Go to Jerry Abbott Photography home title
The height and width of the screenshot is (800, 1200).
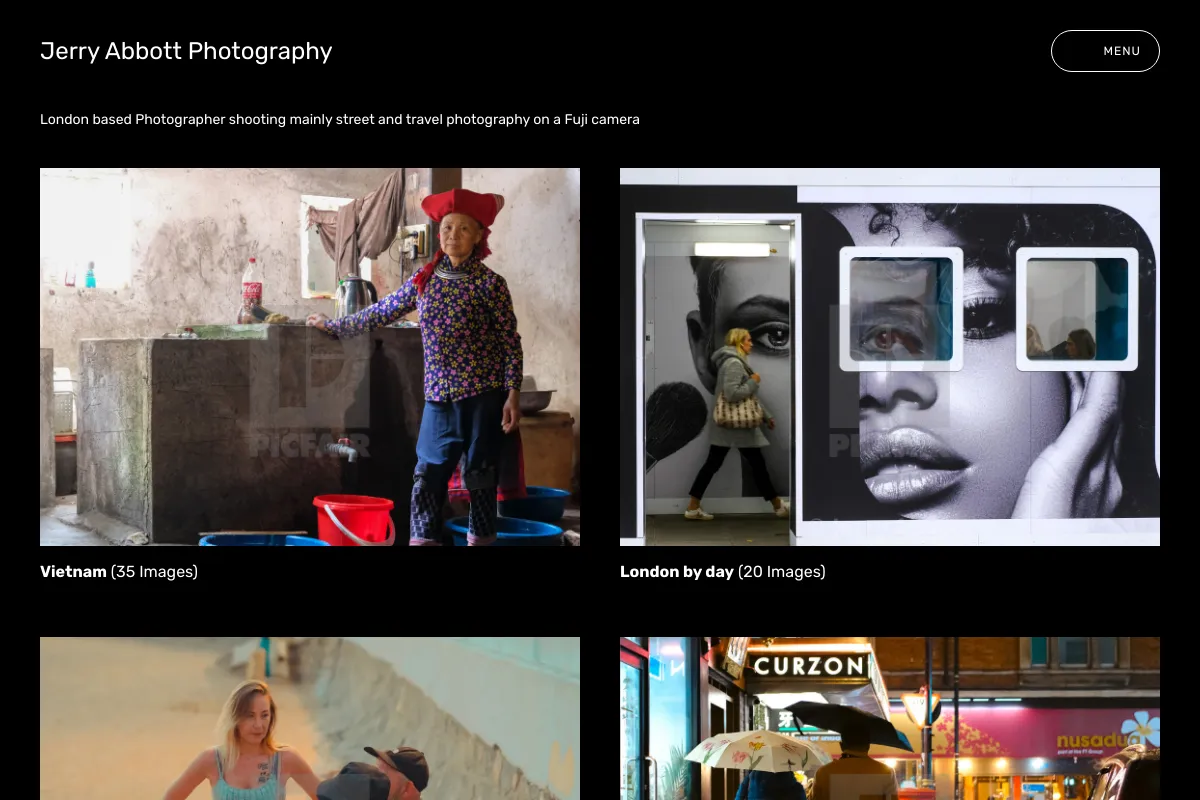(186, 51)
